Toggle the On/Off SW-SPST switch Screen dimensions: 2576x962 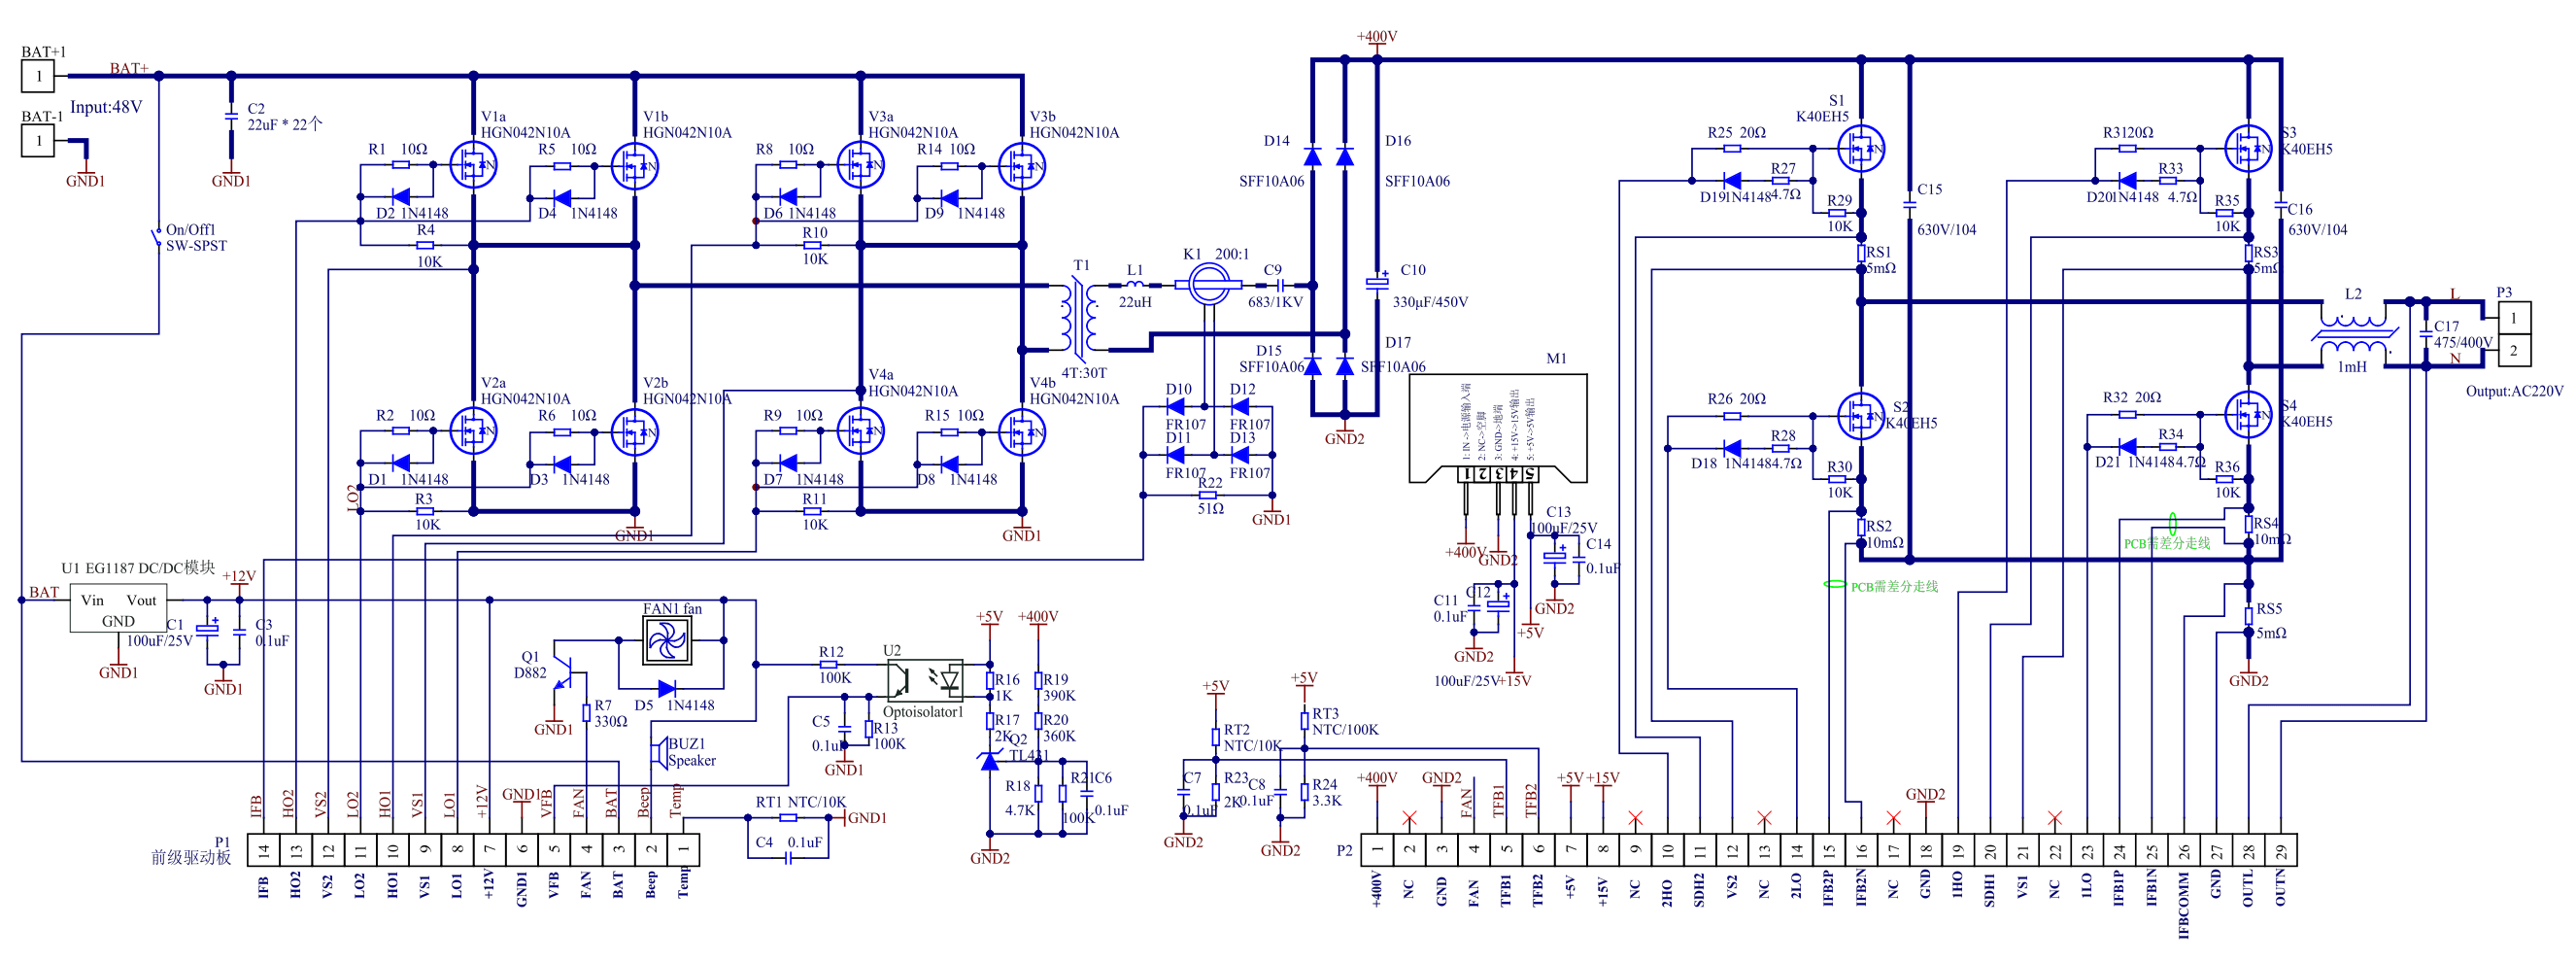tap(158, 238)
